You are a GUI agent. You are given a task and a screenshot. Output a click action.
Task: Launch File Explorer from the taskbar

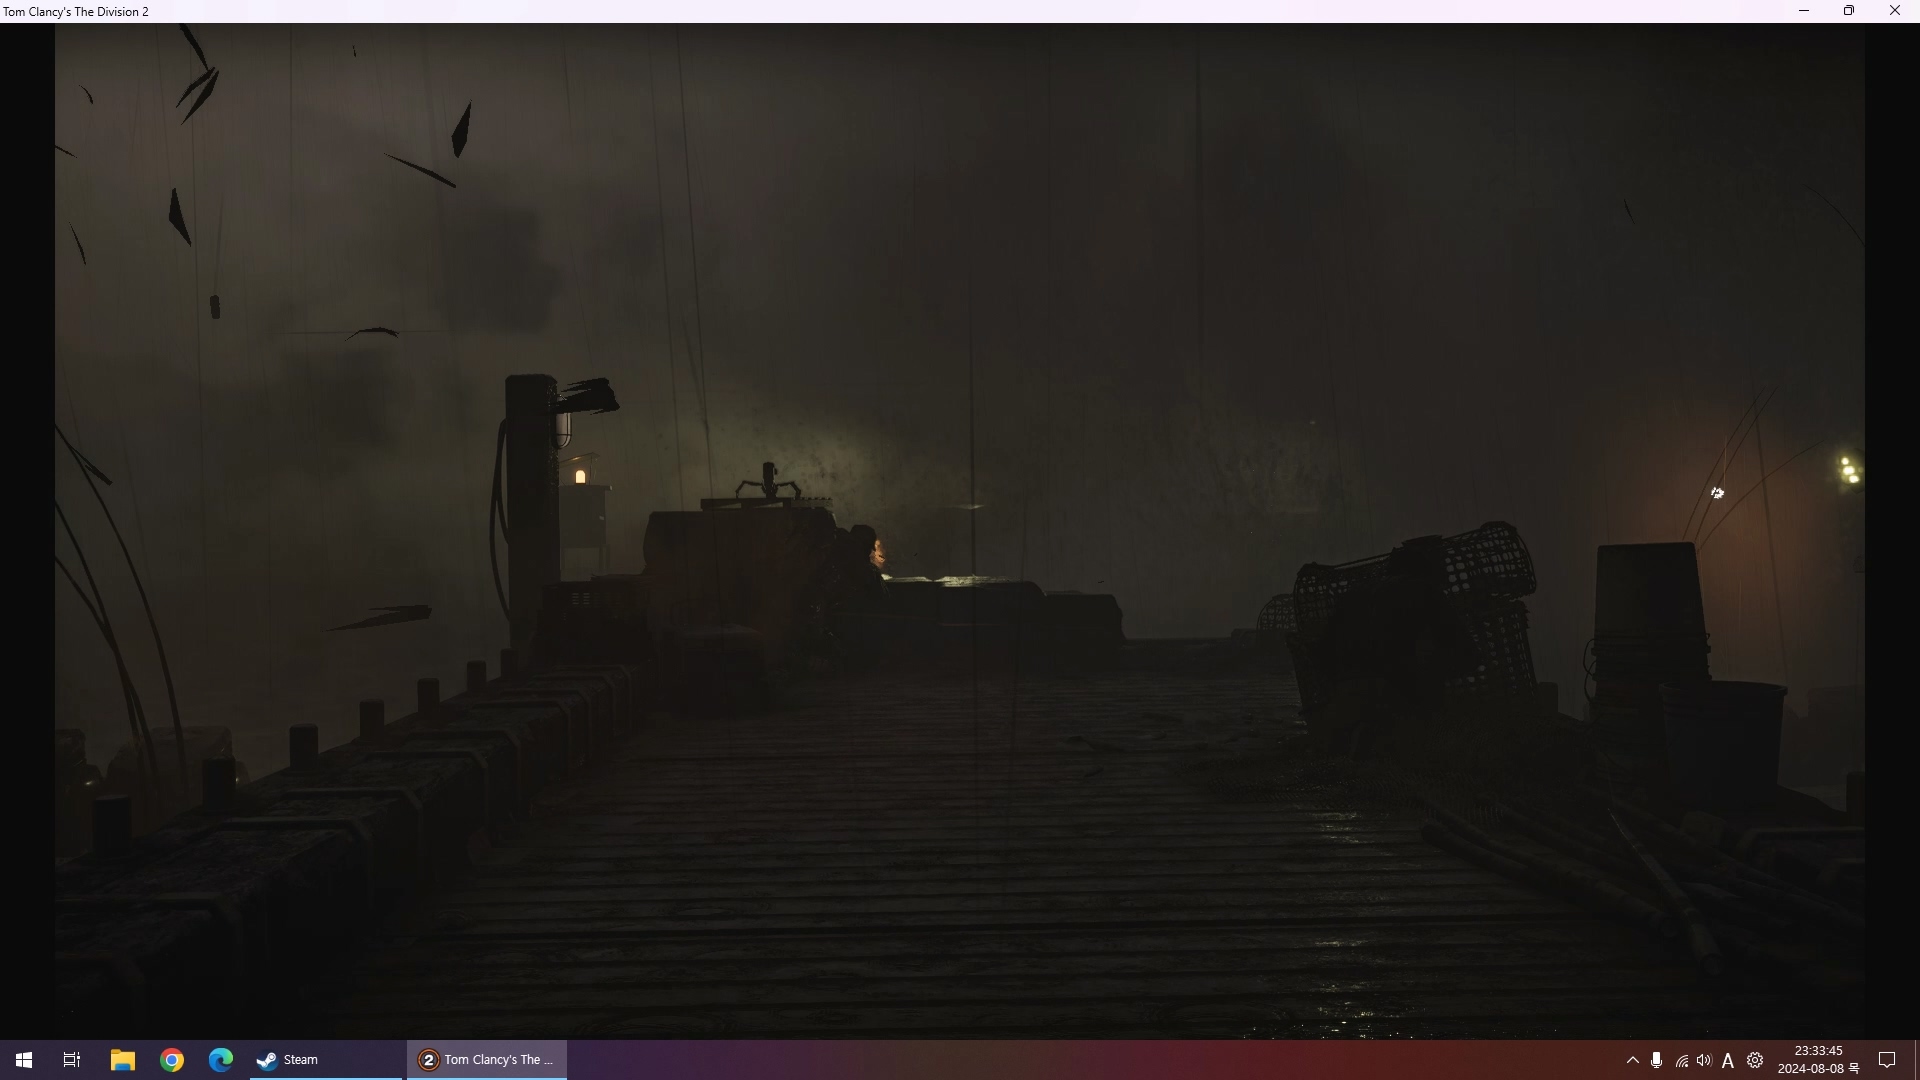coord(122,1060)
